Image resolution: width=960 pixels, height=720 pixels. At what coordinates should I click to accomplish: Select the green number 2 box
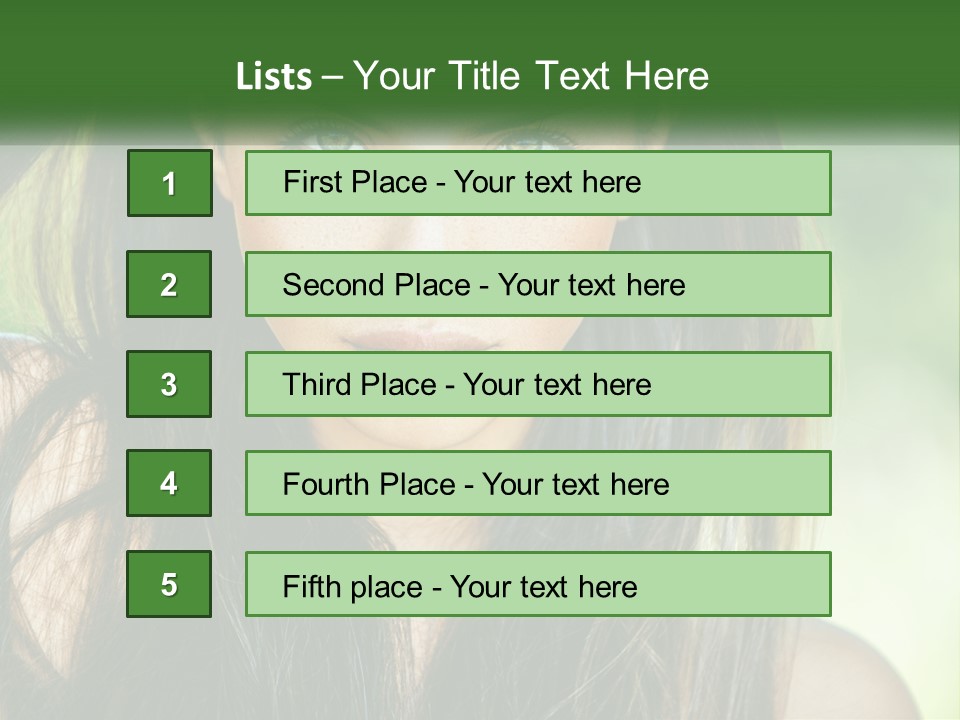169,284
